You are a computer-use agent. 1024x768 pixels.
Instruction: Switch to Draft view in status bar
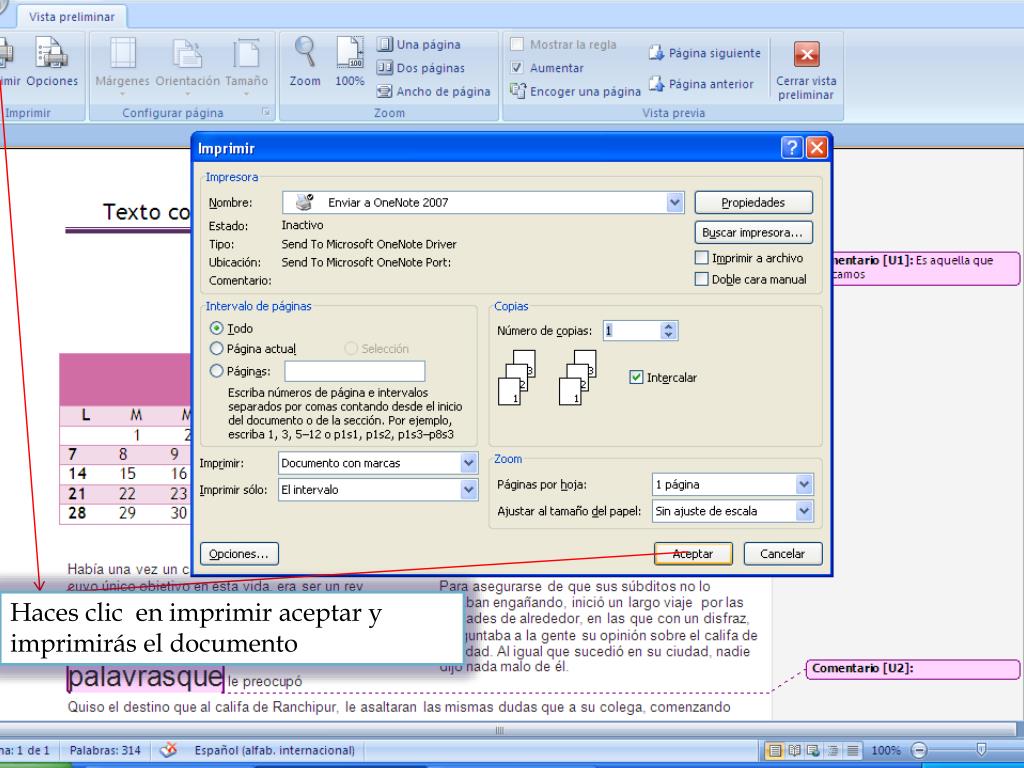pyautogui.click(x=852, y=750)
